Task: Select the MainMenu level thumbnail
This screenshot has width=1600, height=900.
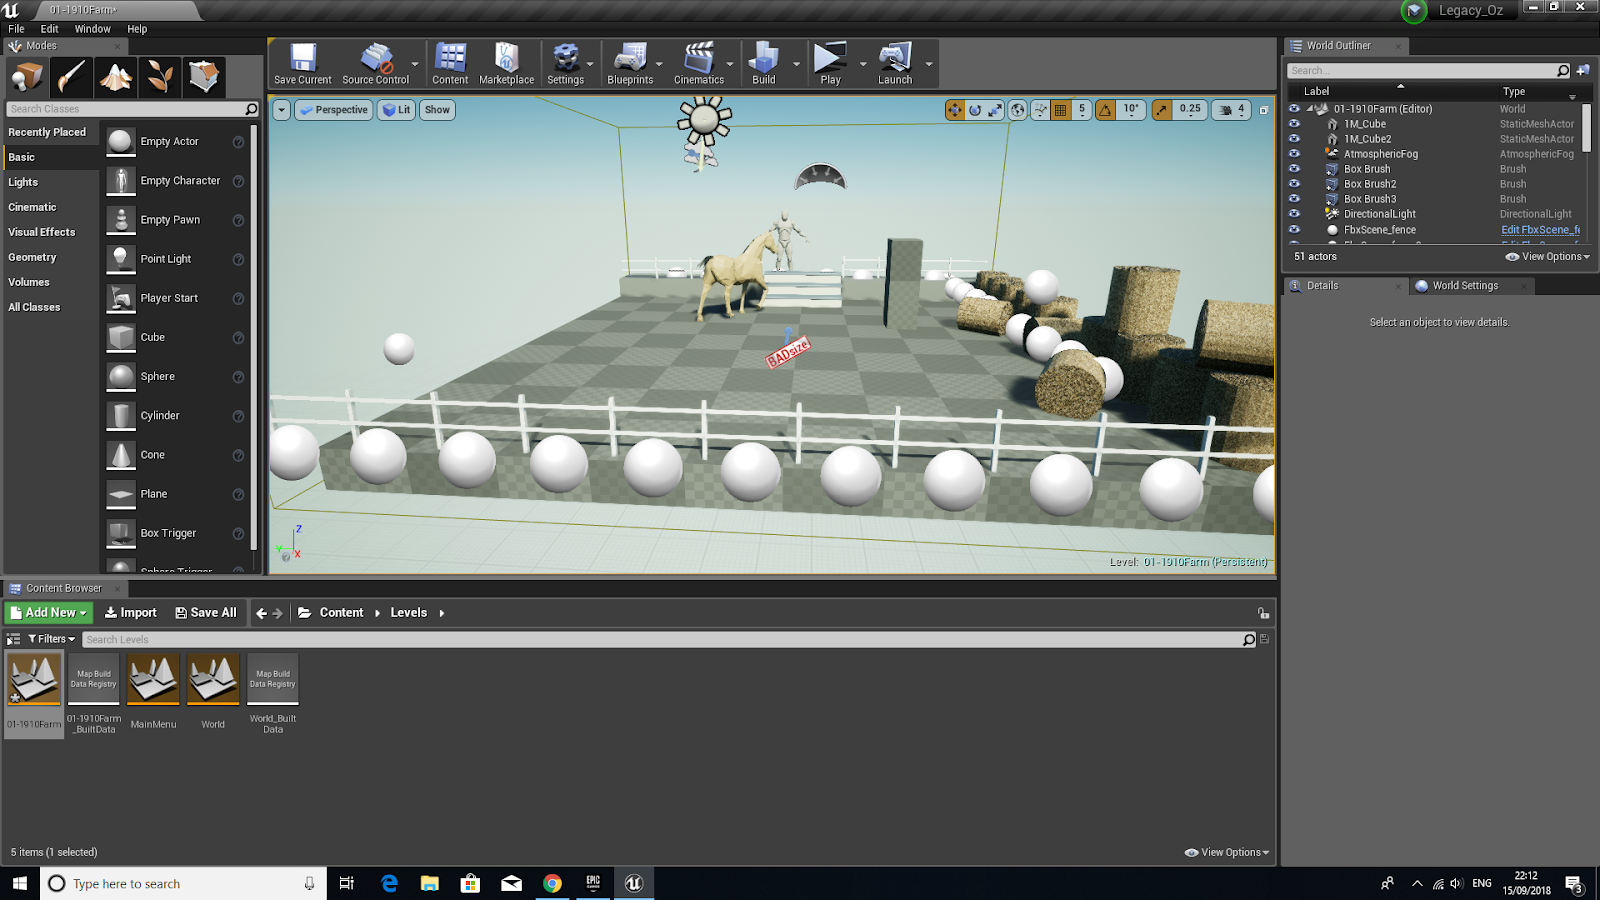Action: pos(153,680)
